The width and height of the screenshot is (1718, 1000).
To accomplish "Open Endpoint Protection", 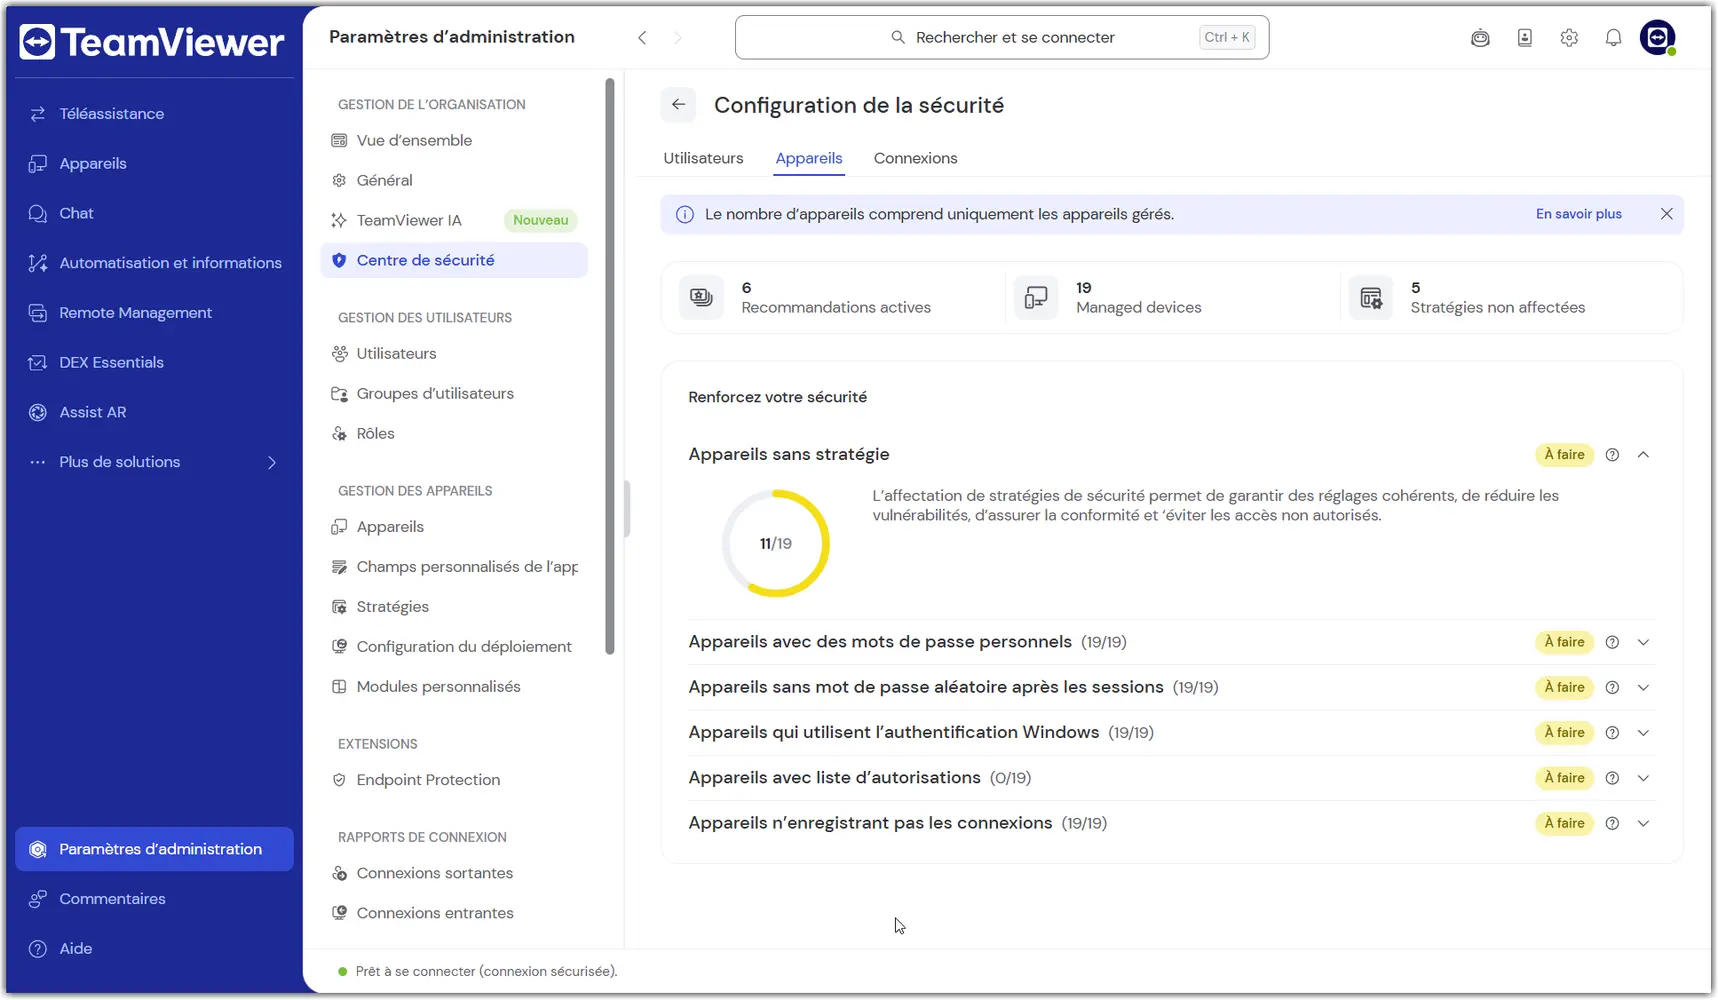I will (x=454, y=779).
